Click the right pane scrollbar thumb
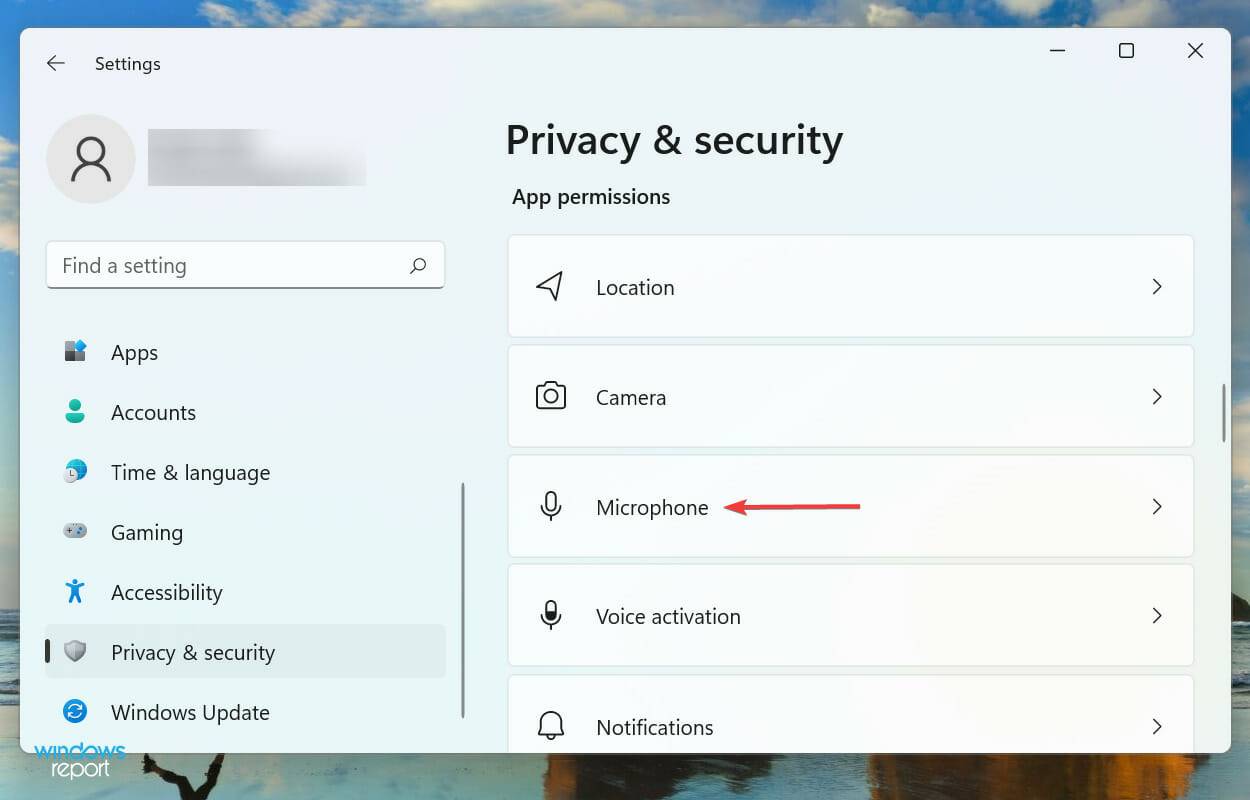 tap(1224, 412)
